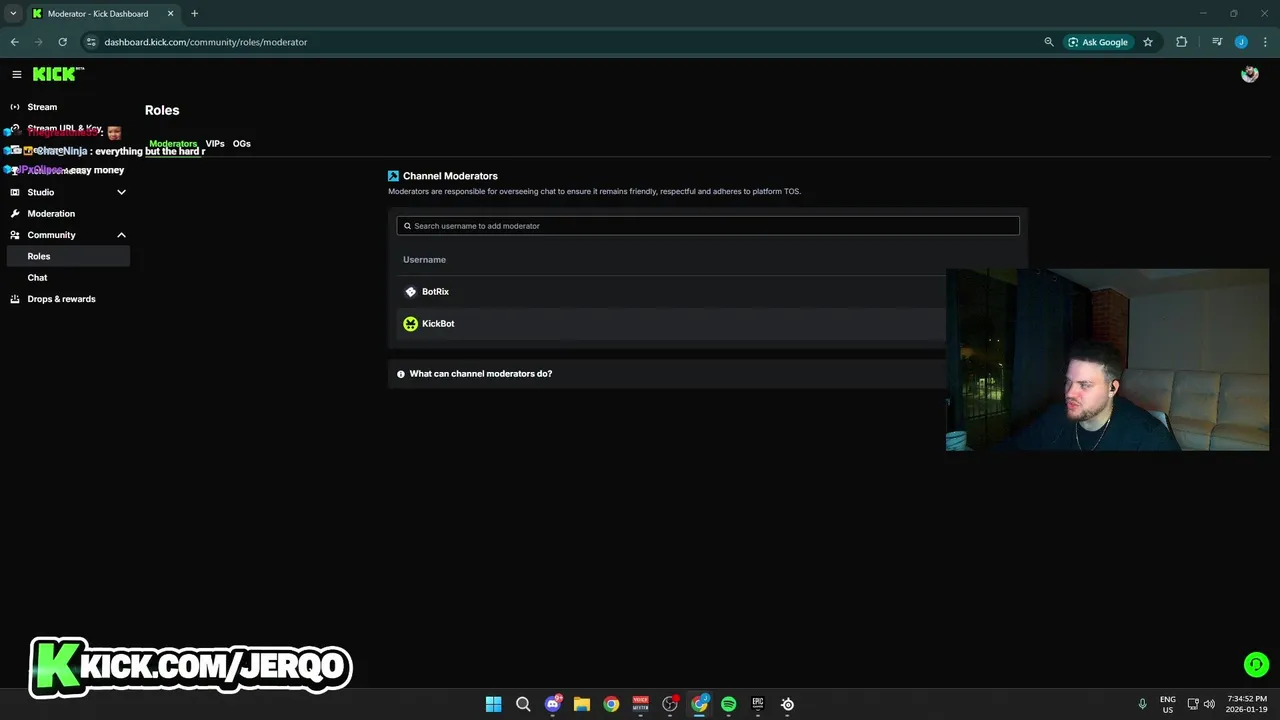Open the Chrome three-dot menu
The height and width of the screenshot is (720, 1280).
1265,42
